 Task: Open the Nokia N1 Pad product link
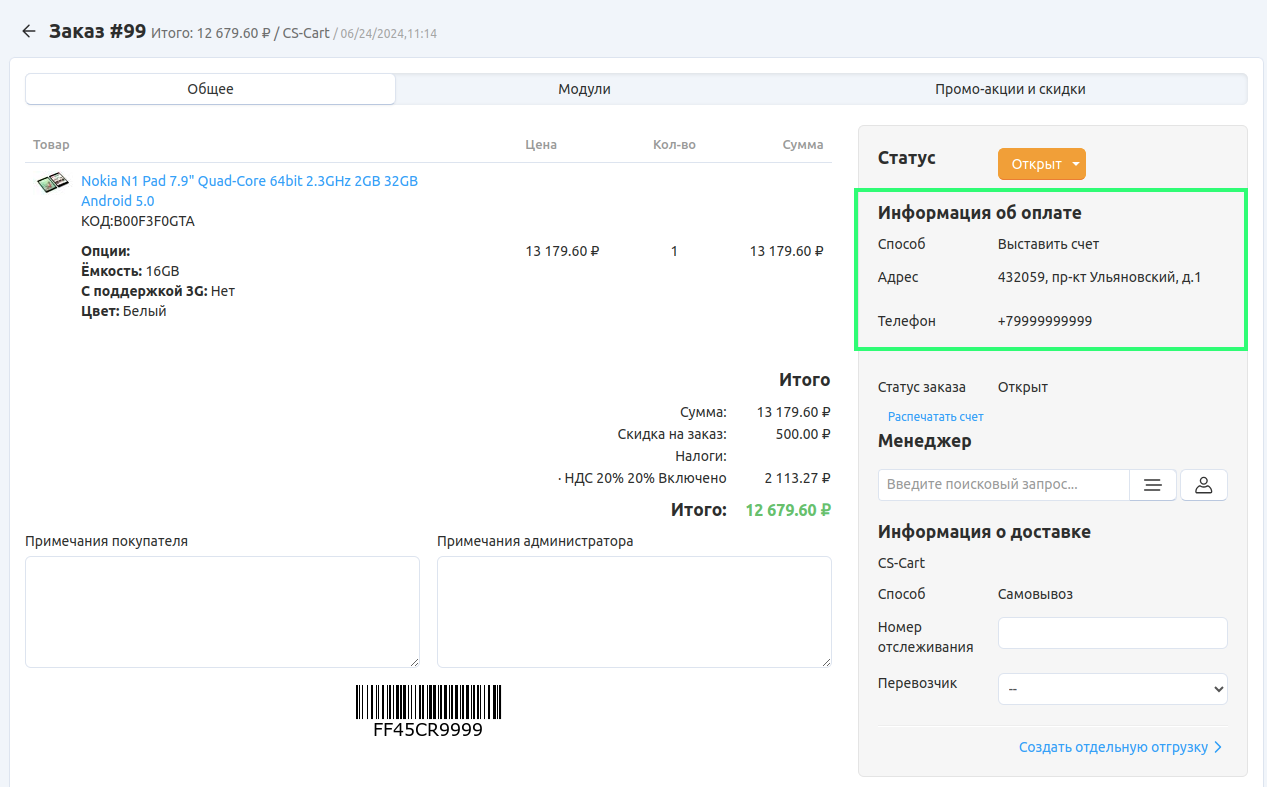pos(249,181)
